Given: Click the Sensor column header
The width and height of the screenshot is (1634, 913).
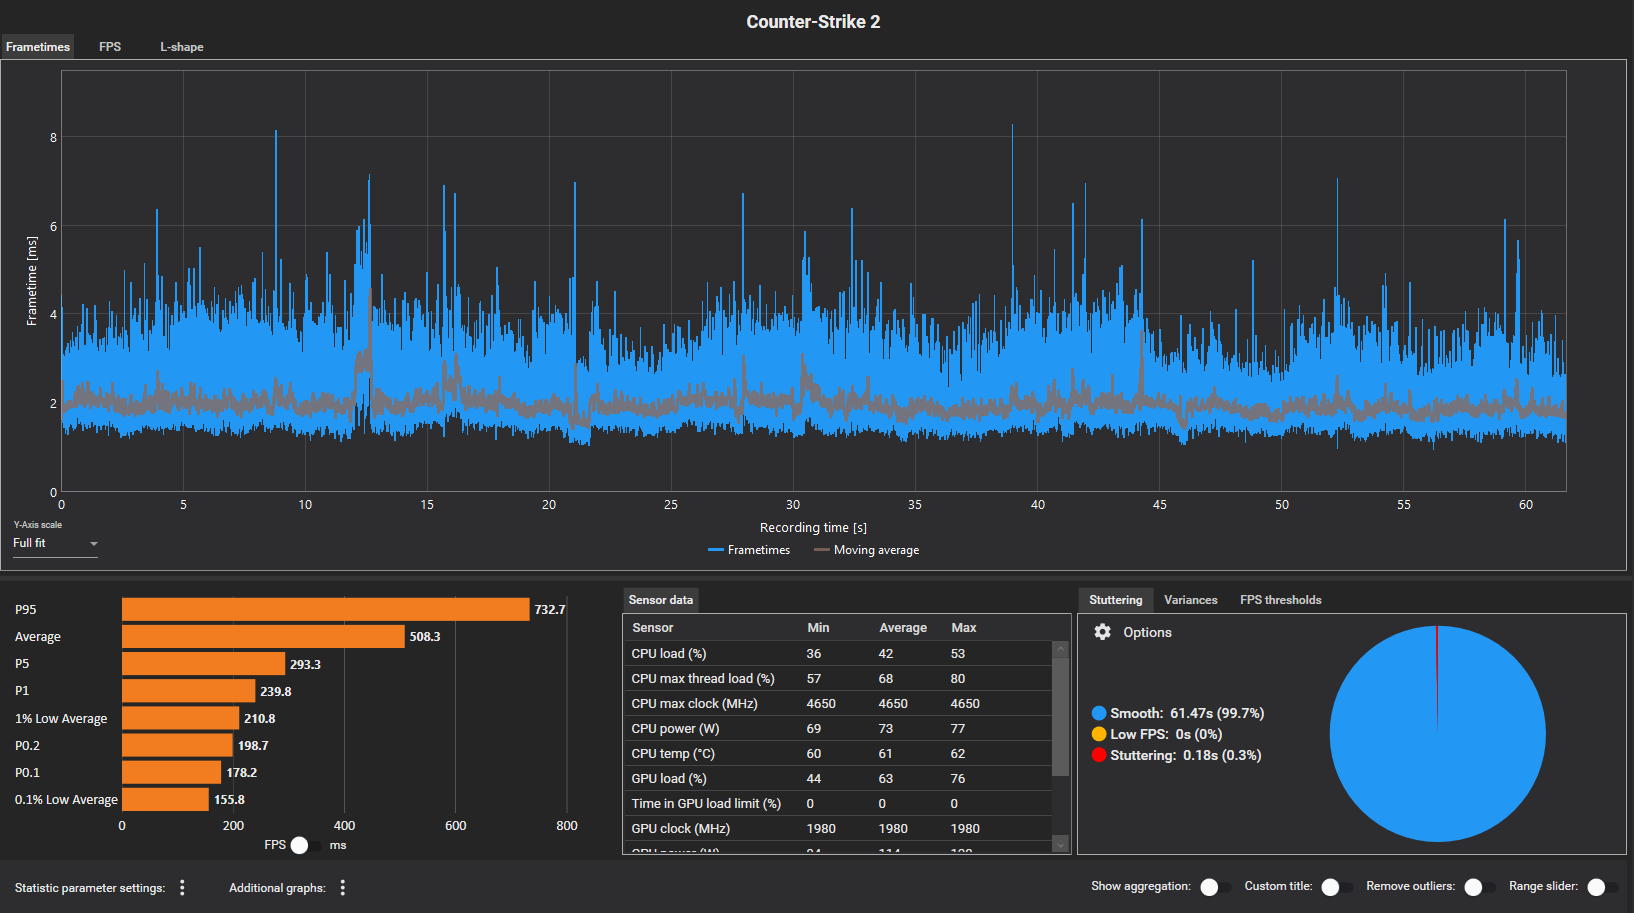Looking at the screenshot, I should (652, 628).
